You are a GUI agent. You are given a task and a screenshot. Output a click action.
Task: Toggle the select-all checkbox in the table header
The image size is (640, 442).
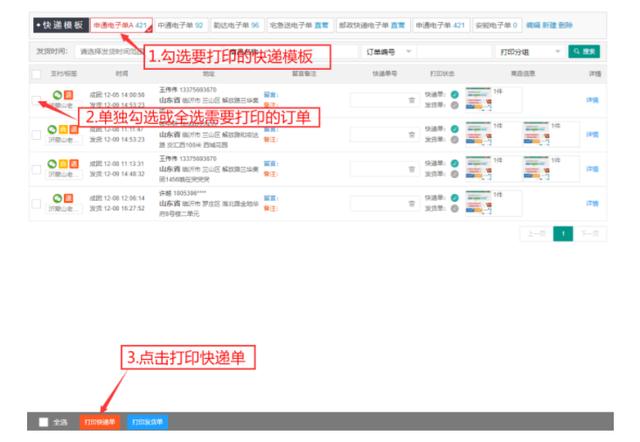tap(36, 74)
